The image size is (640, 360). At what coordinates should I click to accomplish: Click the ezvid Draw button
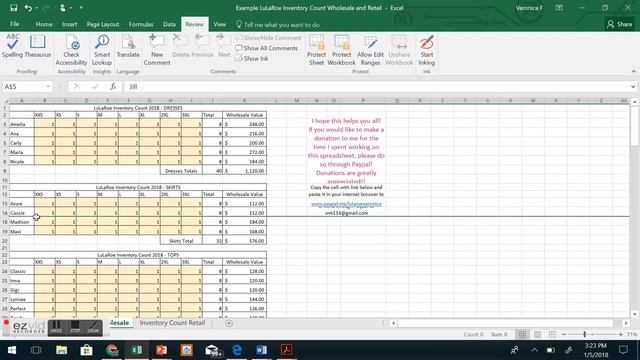click(x=93, y=328)
